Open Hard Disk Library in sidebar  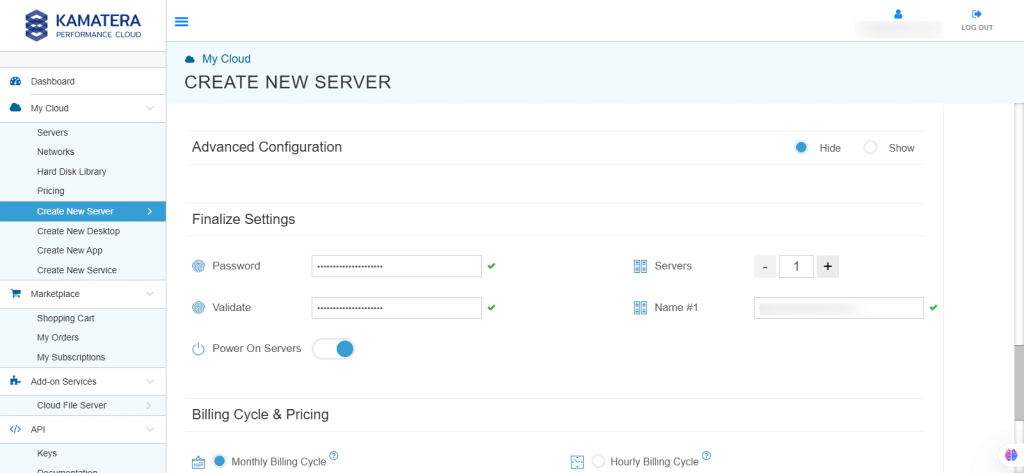(x=71, y=172)
